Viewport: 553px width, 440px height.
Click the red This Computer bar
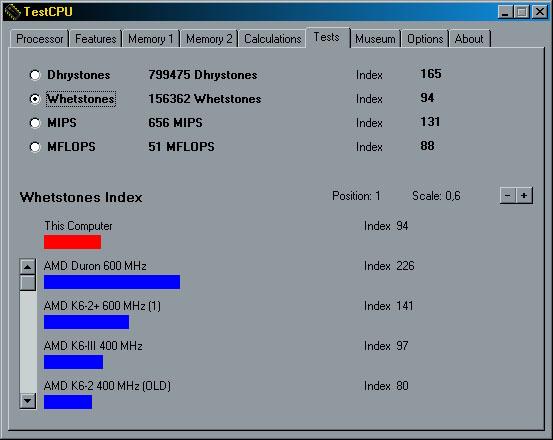pos(73,242)
